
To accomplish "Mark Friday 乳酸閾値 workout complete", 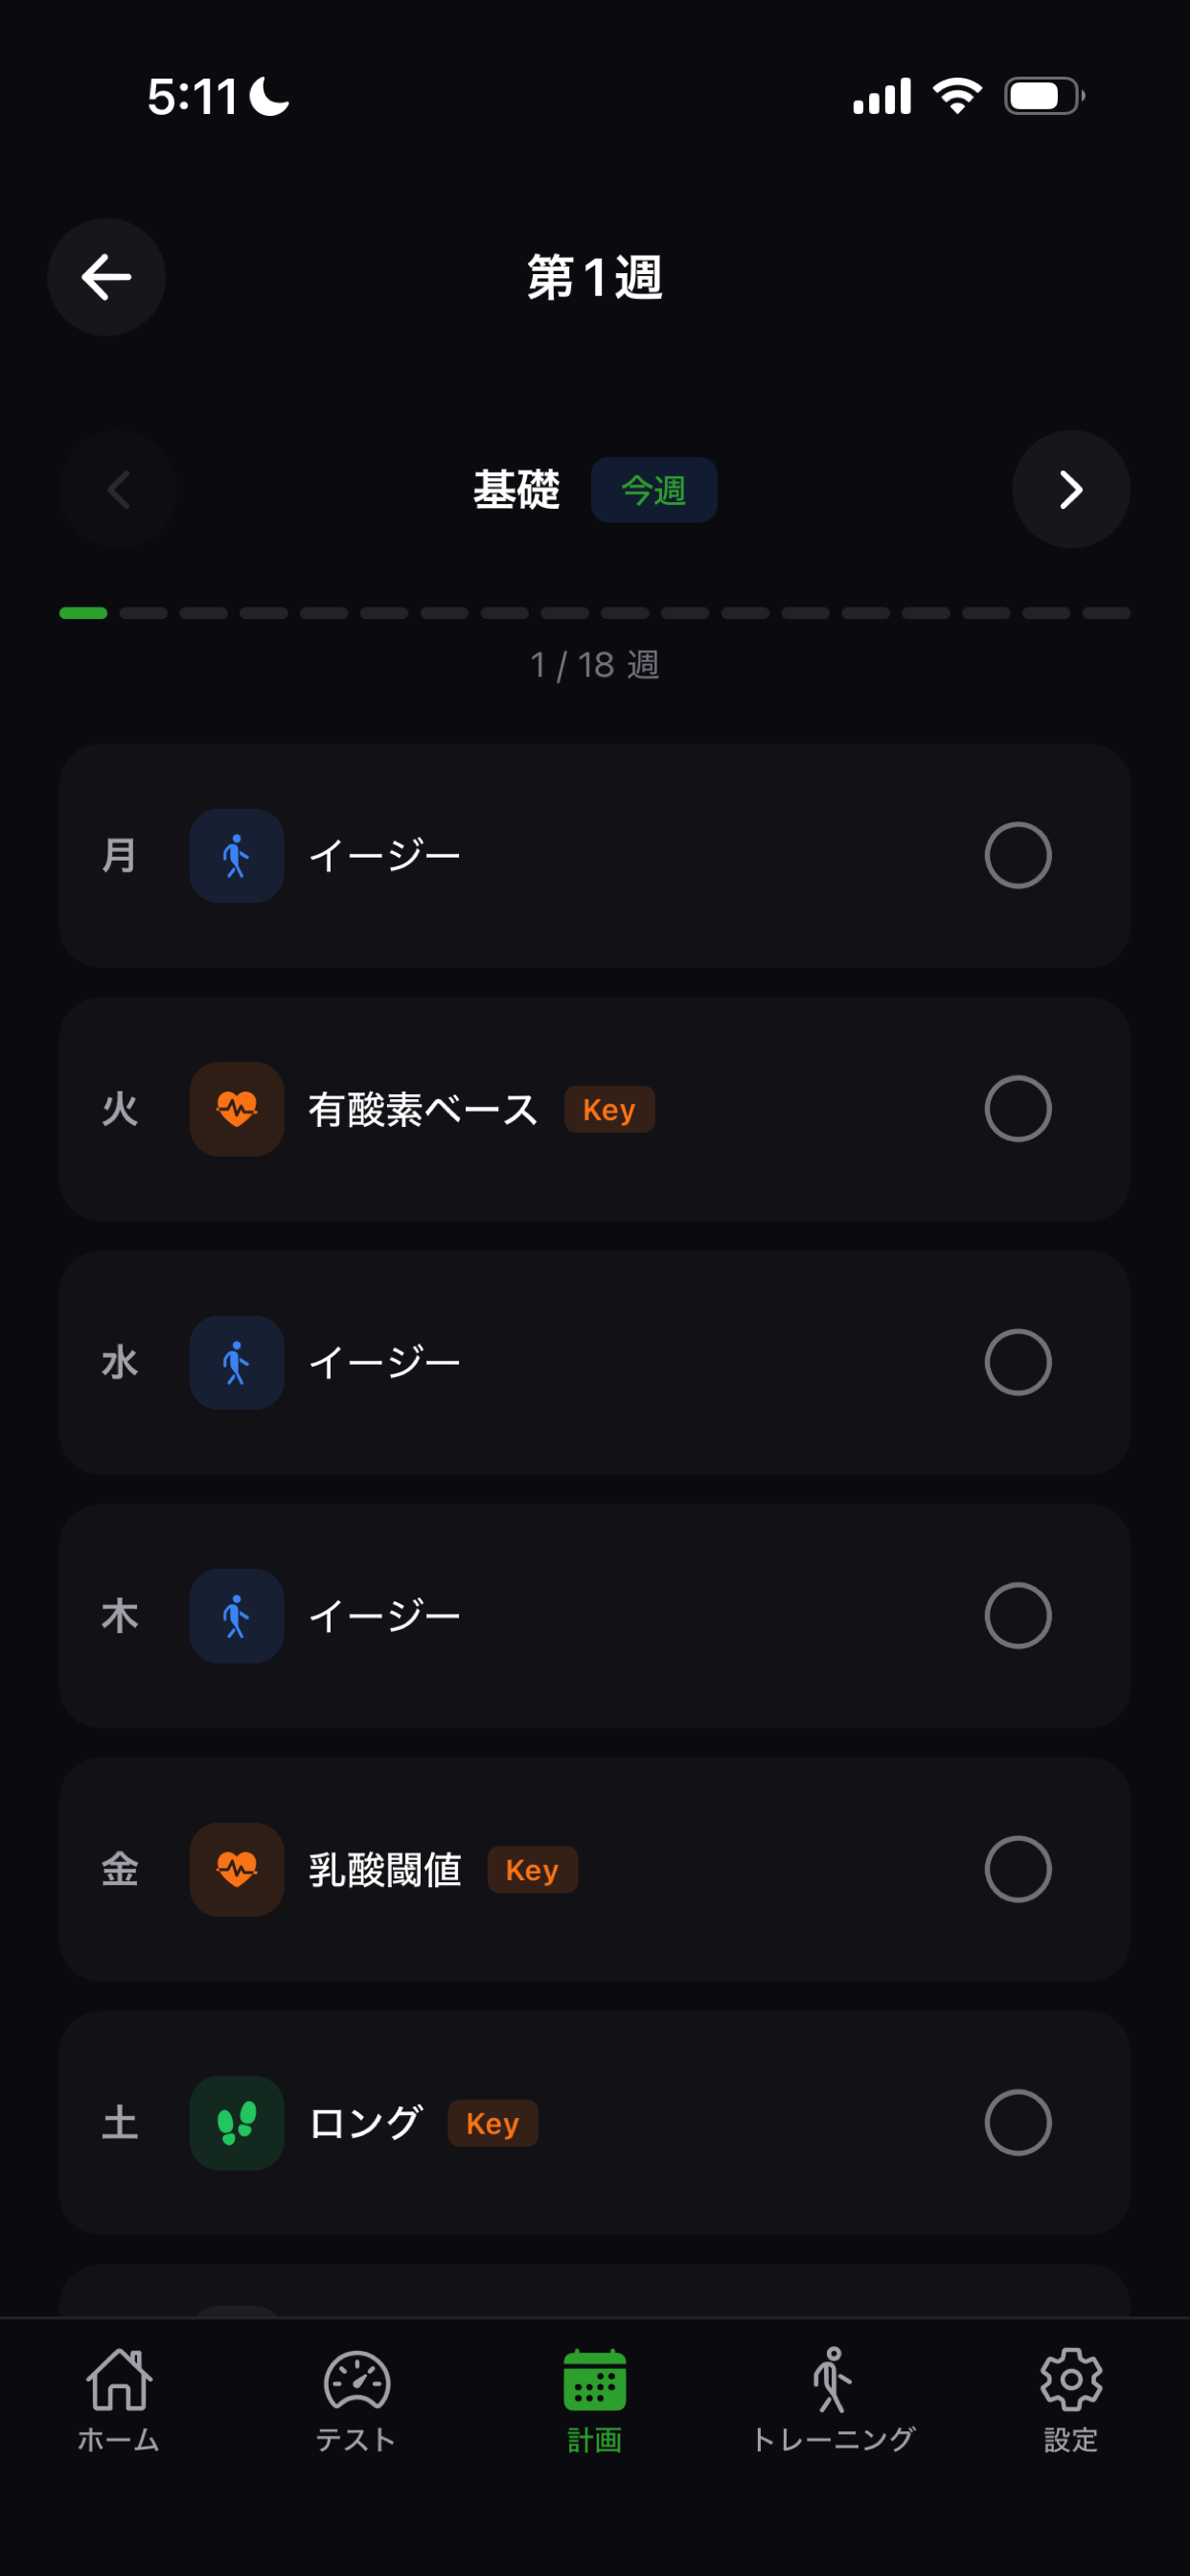I will tap(1017, 1869).
